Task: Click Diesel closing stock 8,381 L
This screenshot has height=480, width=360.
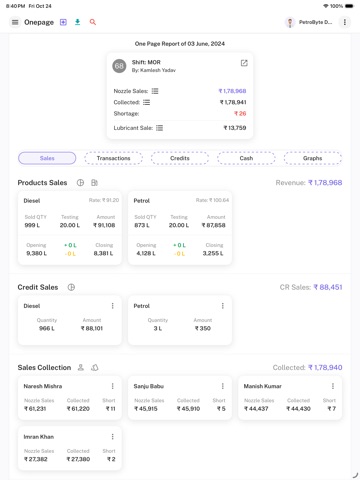Action: pyautogui.click(x=103, y=253)
